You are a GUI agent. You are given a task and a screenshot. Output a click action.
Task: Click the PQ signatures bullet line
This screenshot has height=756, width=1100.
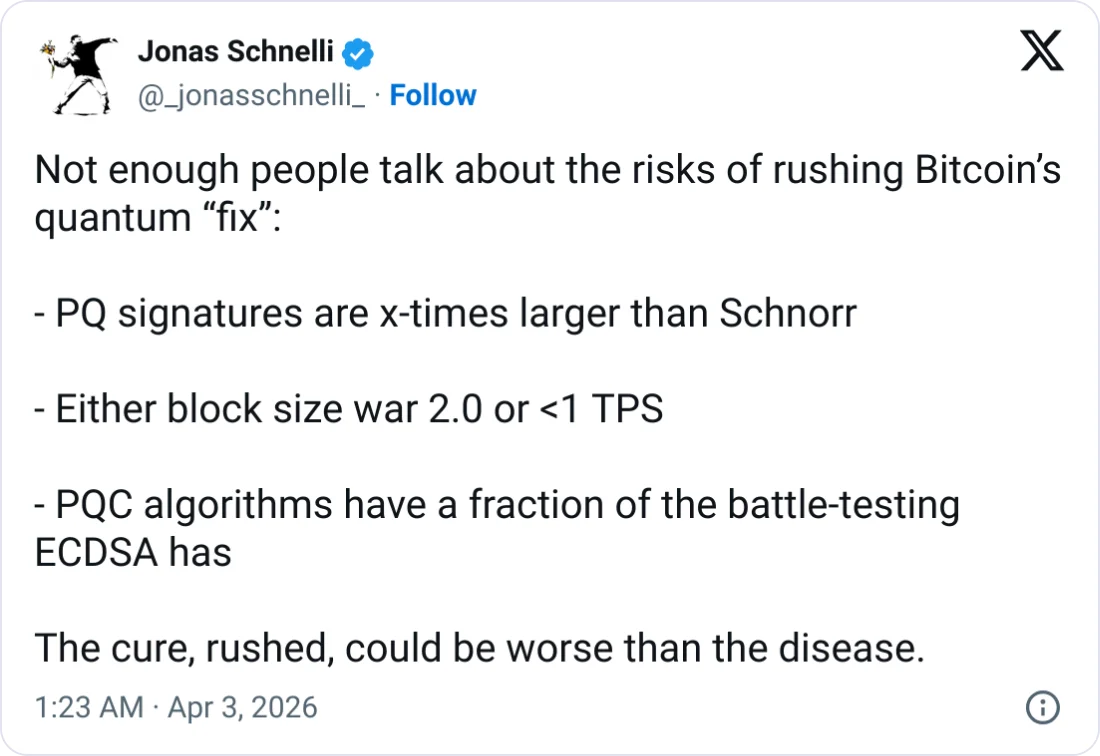[x=445, y=314]
